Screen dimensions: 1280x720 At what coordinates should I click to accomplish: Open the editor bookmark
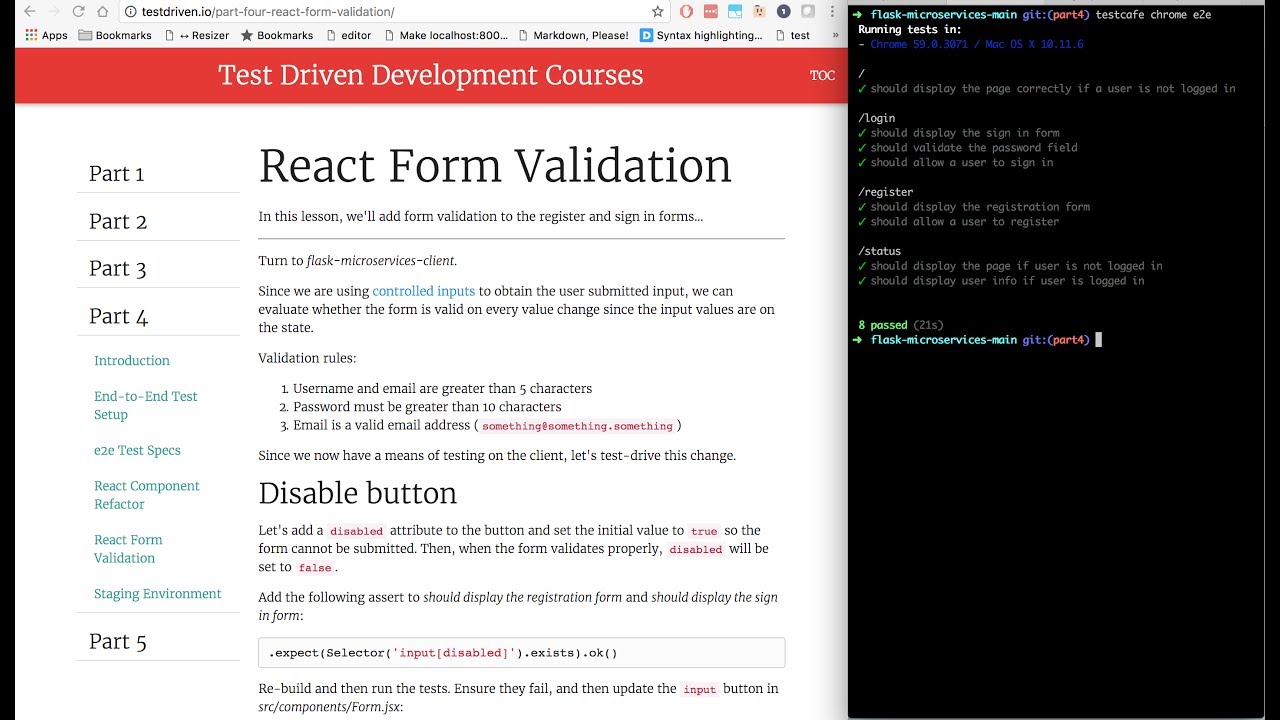click(347, 35)
